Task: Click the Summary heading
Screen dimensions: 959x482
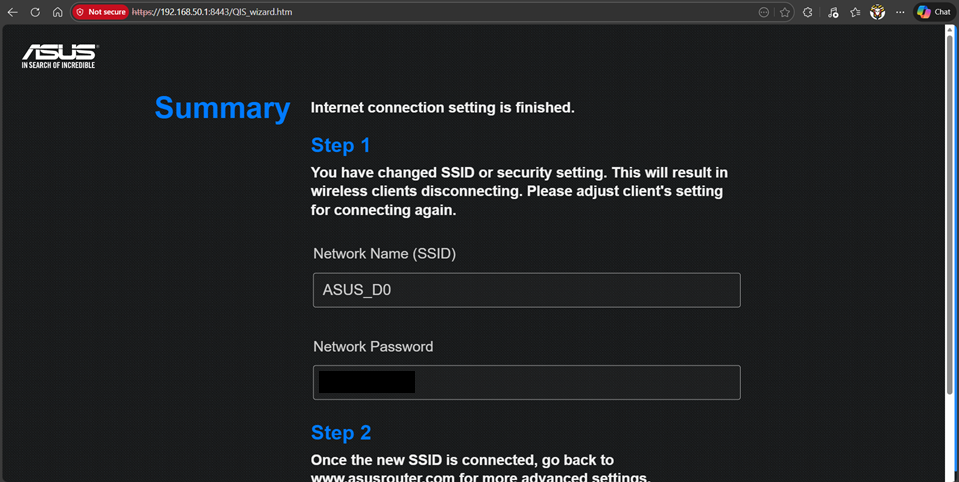Action: [222, 108]
